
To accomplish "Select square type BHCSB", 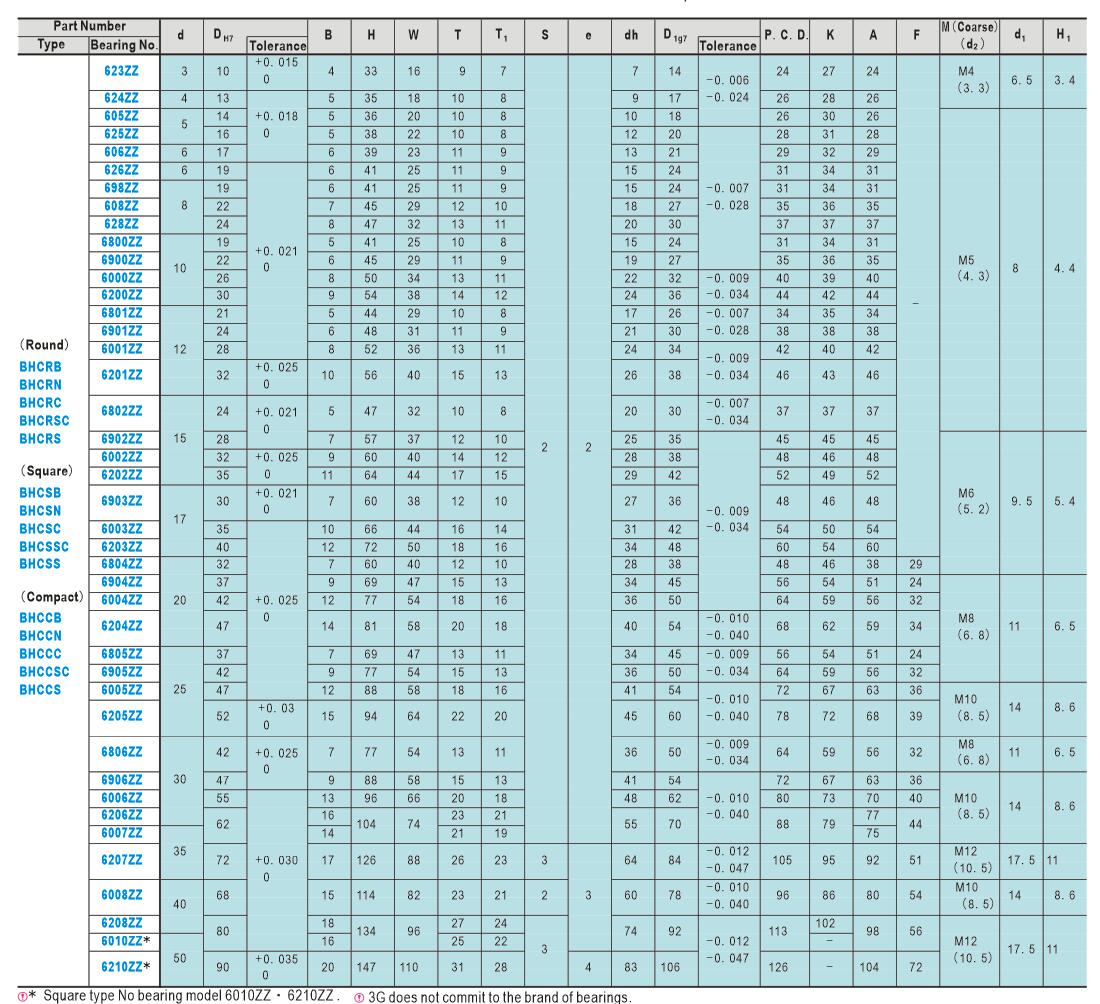I will point(40,493).
